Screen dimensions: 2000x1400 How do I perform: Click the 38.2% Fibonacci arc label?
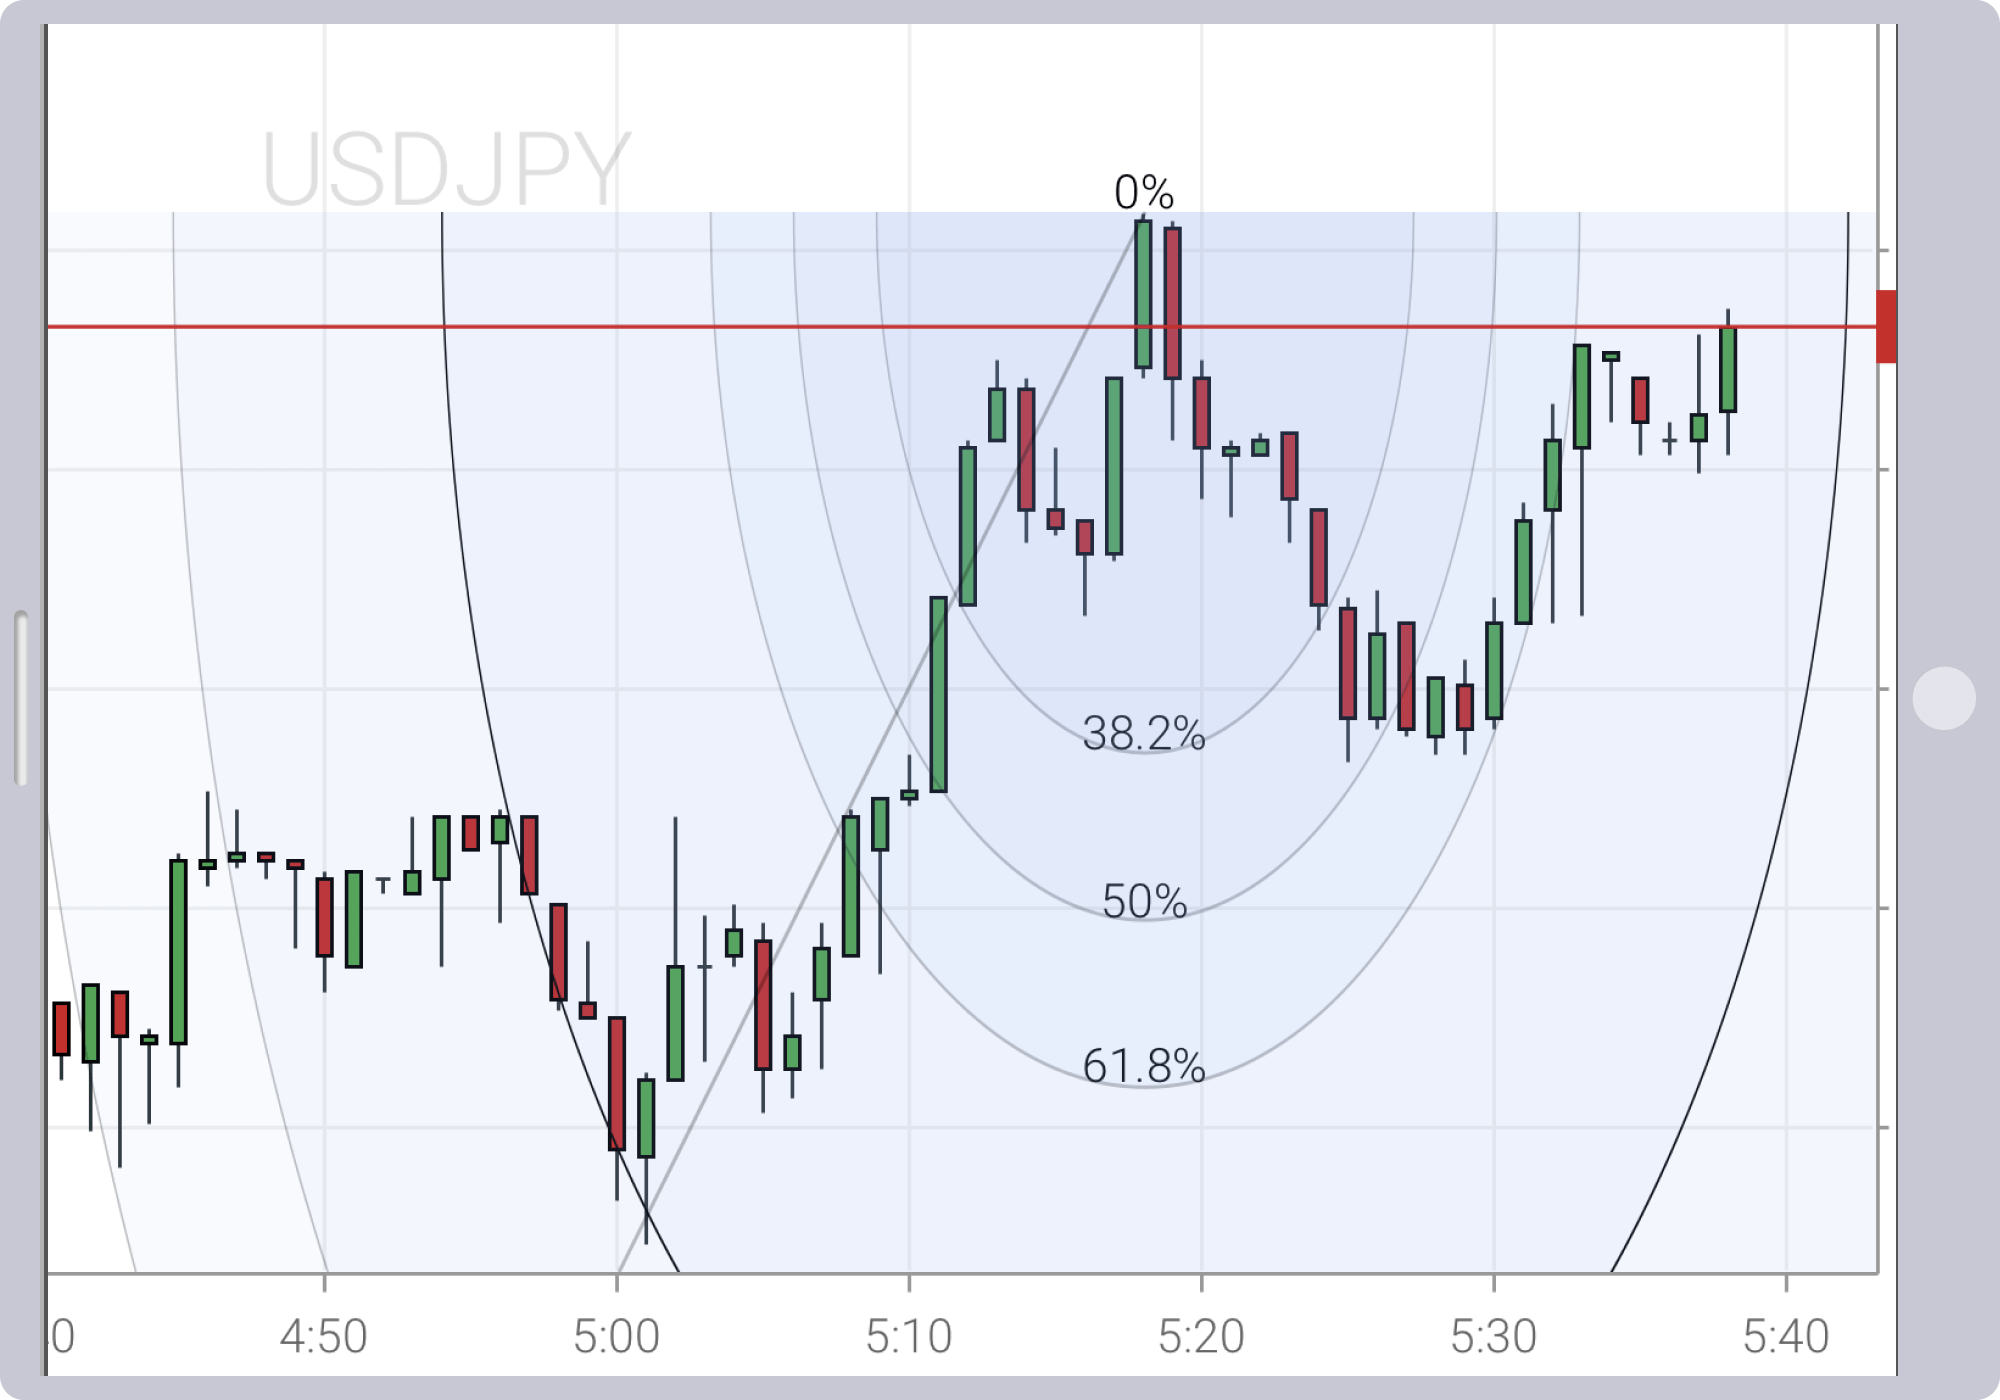click(1144, 733)
